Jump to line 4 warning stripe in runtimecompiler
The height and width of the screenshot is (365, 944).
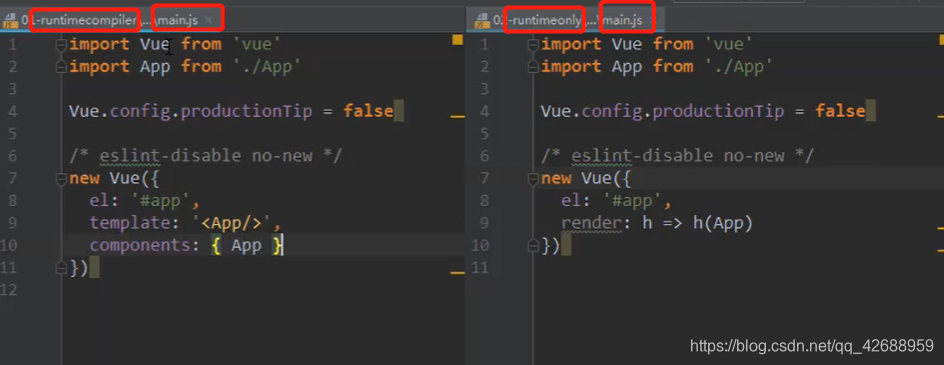point(458,116)
